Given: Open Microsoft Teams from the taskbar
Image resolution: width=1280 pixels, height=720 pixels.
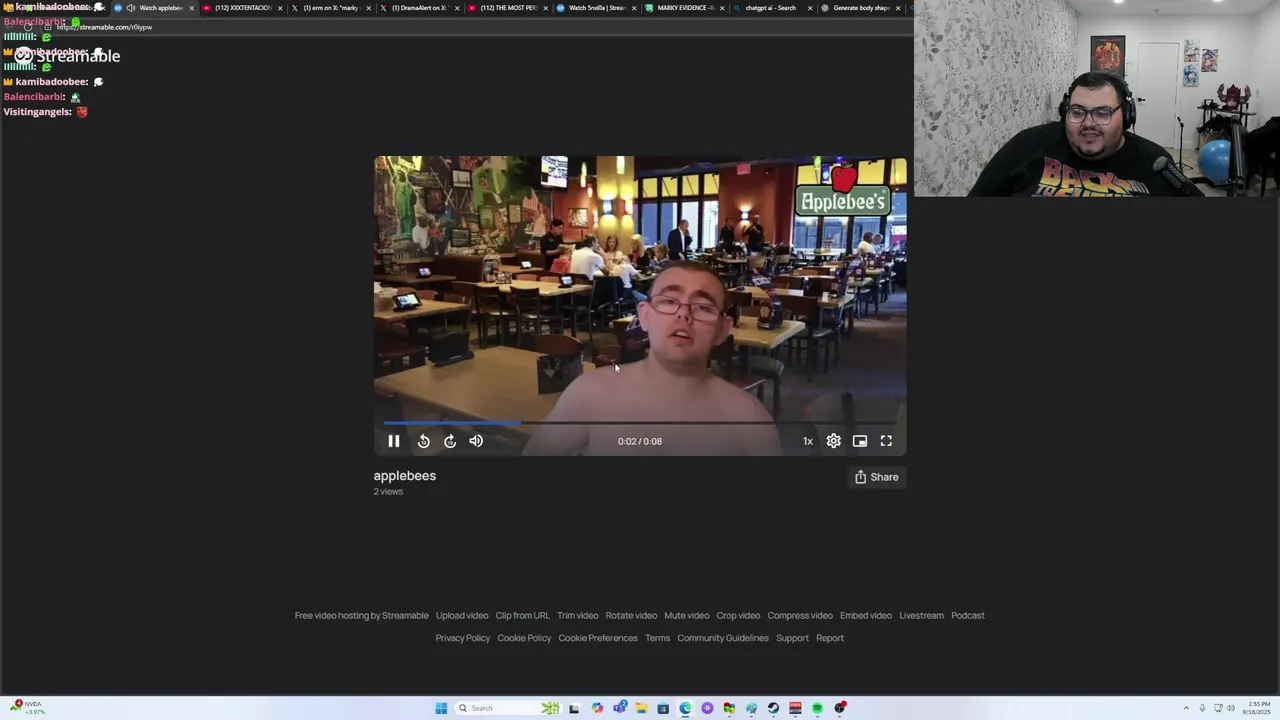Looking at the screenshot, I should point(619,708).
